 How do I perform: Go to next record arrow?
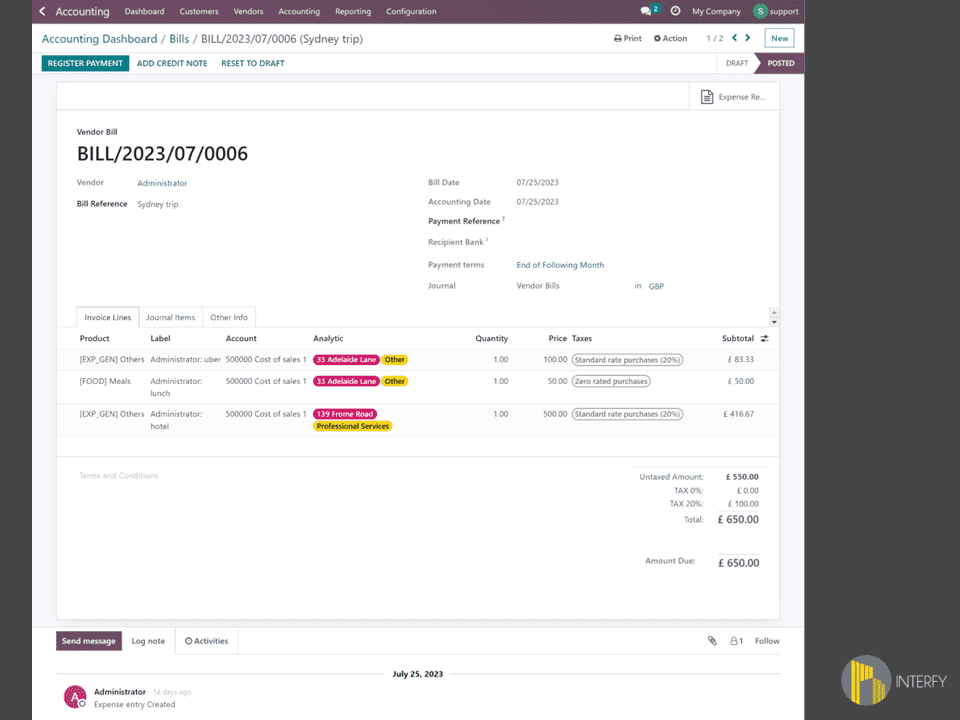click(748, 38)
